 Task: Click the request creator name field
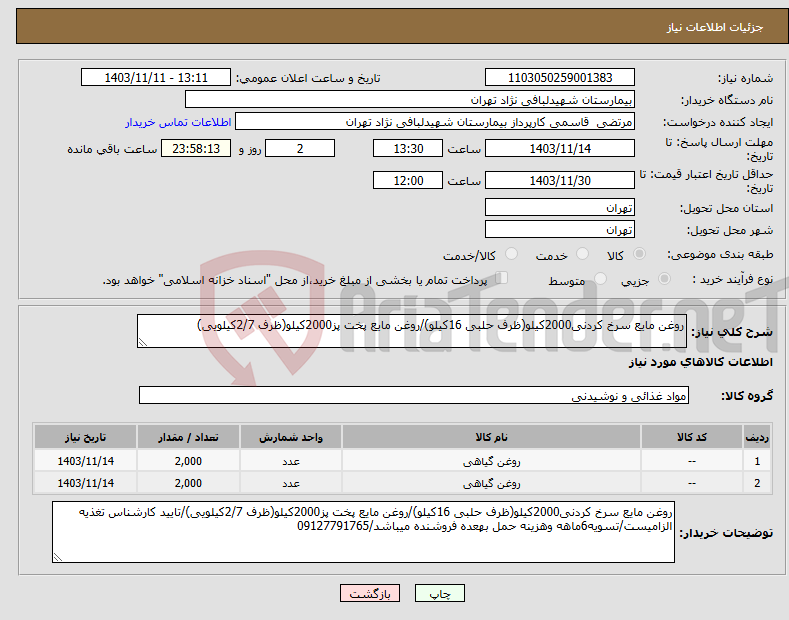(x=435, y=121)
